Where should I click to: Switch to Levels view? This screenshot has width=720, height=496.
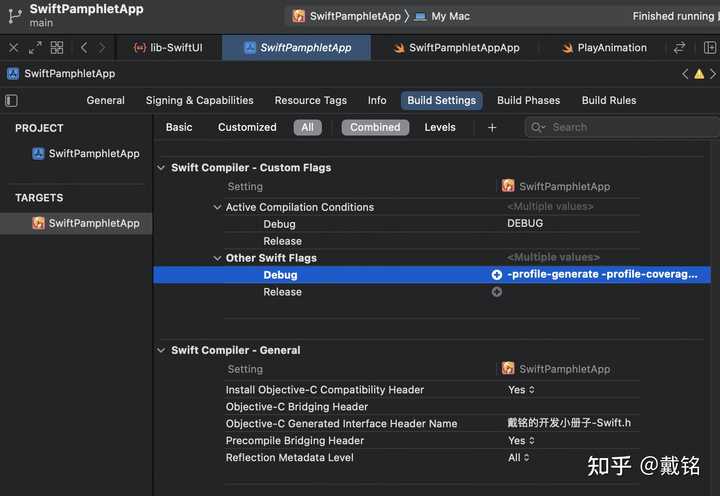pyautogui.click(x=440, y=127)
